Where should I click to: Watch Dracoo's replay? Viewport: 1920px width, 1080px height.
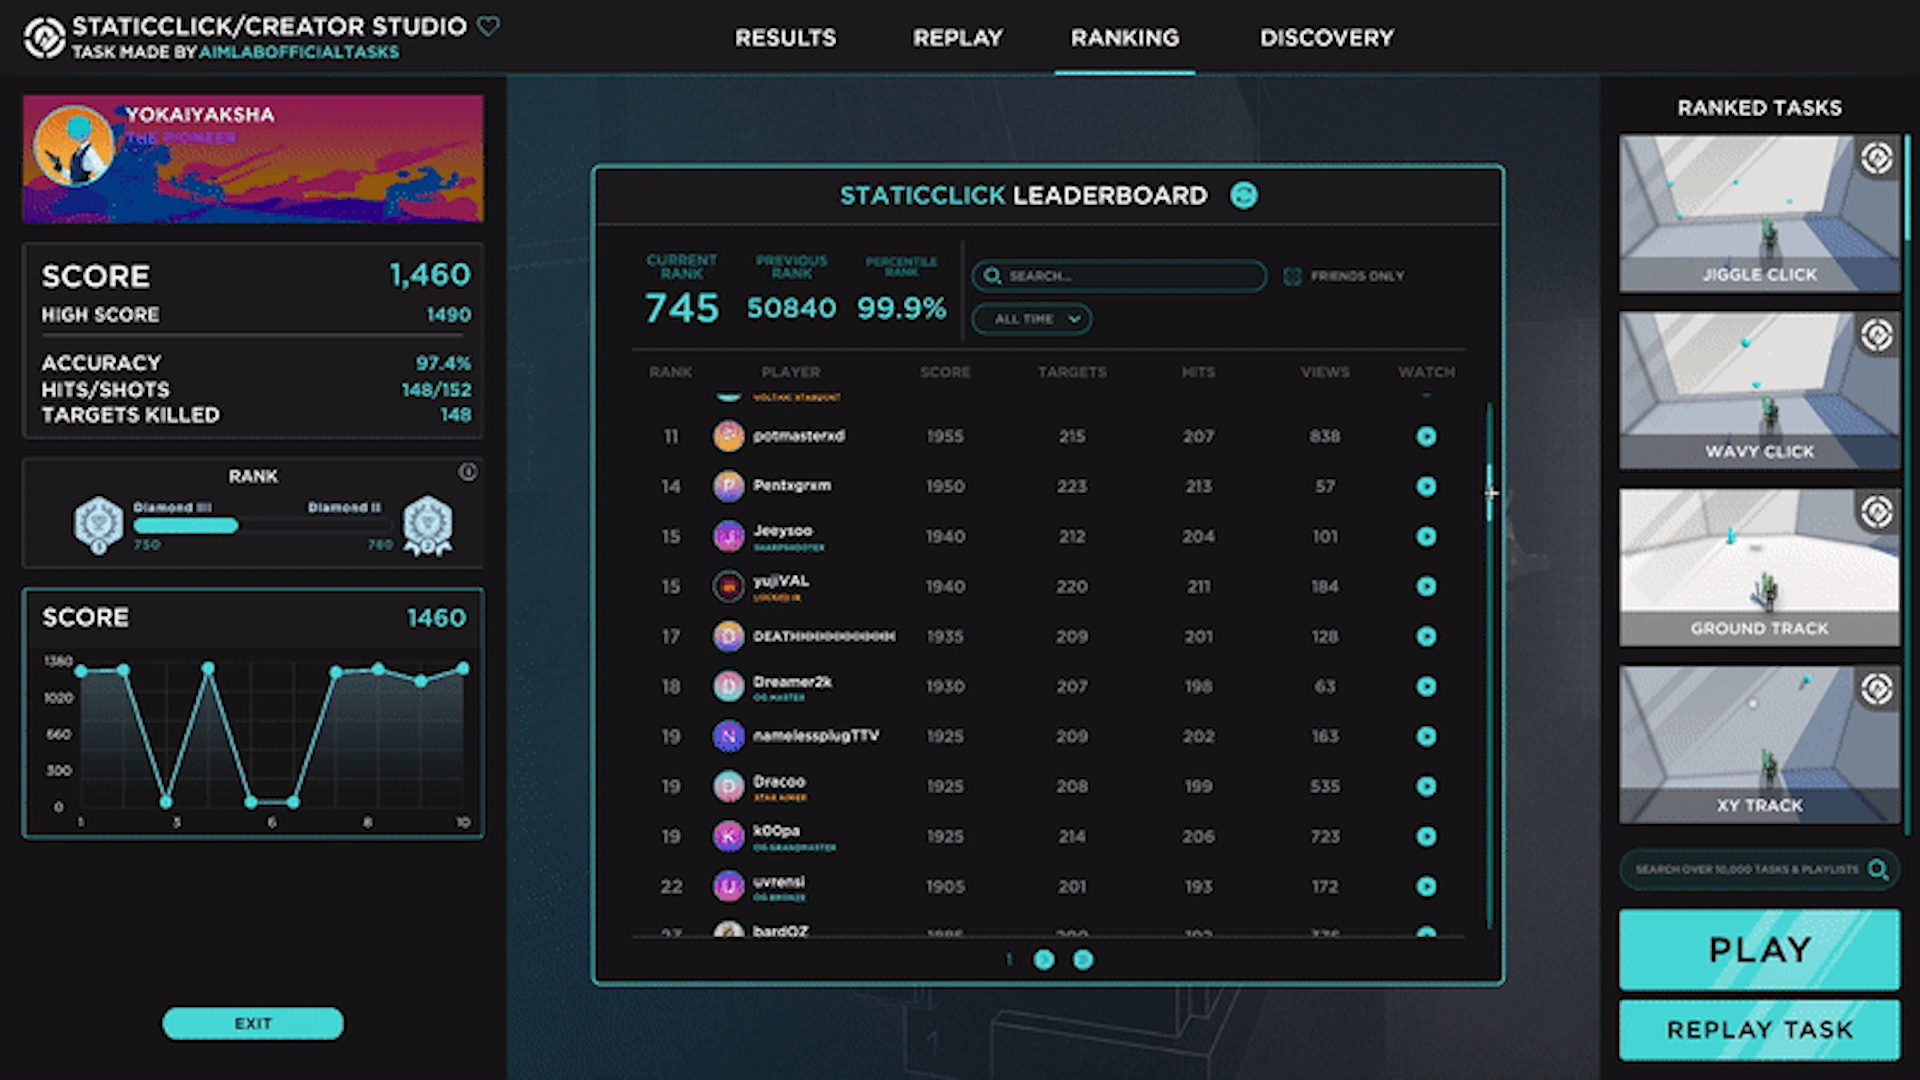[x=1426, y=786]
